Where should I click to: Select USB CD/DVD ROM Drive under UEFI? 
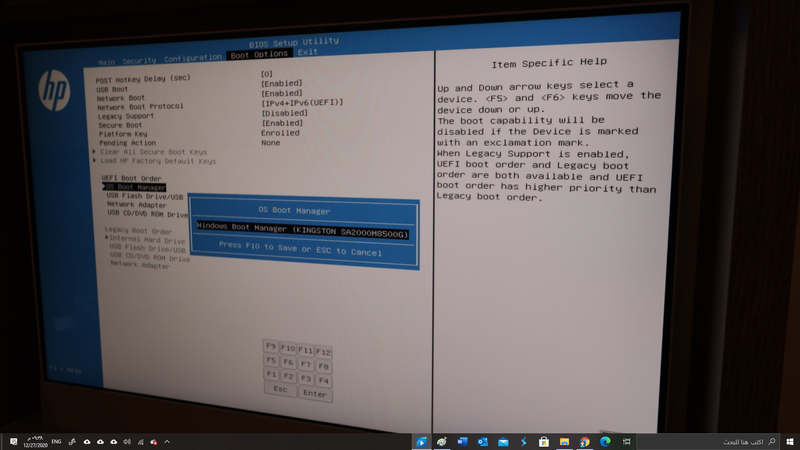coord(147,214)
